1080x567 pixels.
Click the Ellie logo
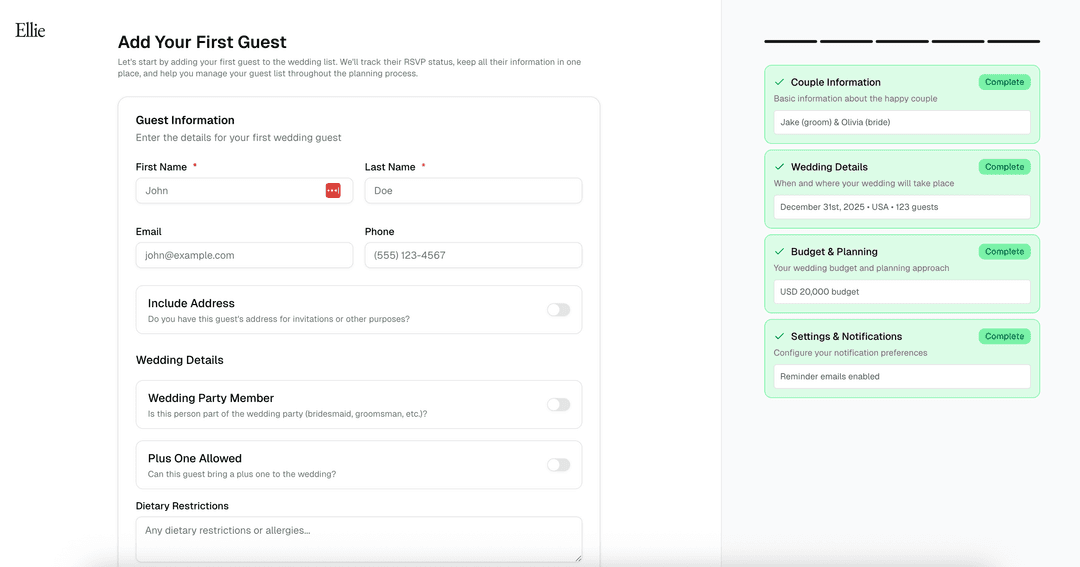30,30
